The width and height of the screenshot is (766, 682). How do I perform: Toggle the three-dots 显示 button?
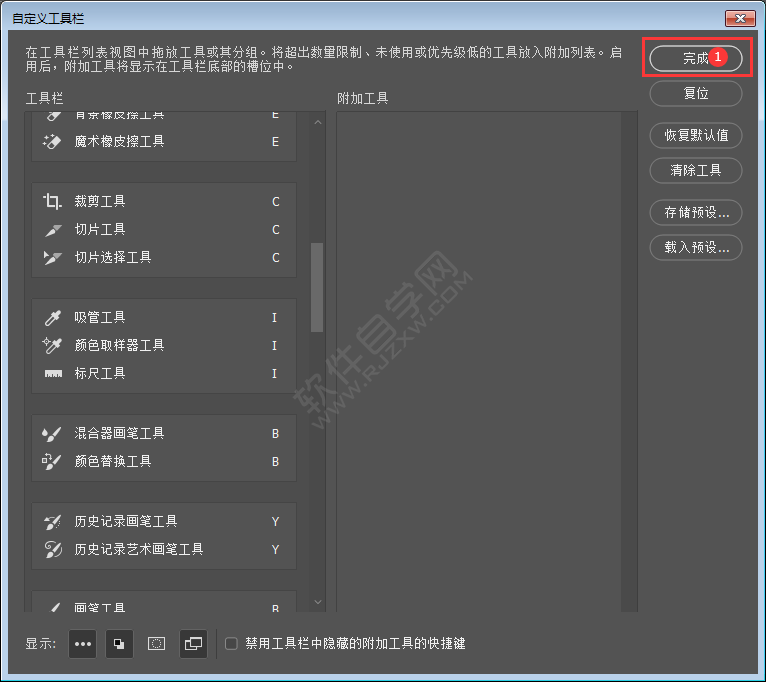coord(83,644)
